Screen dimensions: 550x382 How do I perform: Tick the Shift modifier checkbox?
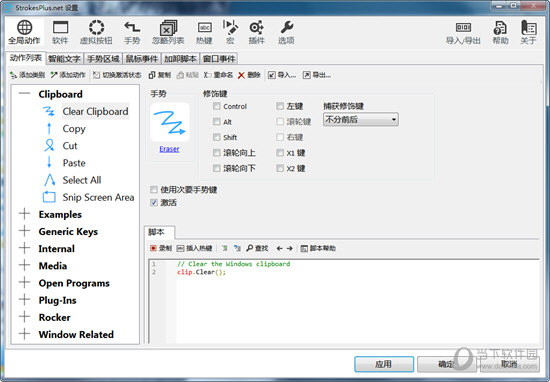click(x=217, y=137)
